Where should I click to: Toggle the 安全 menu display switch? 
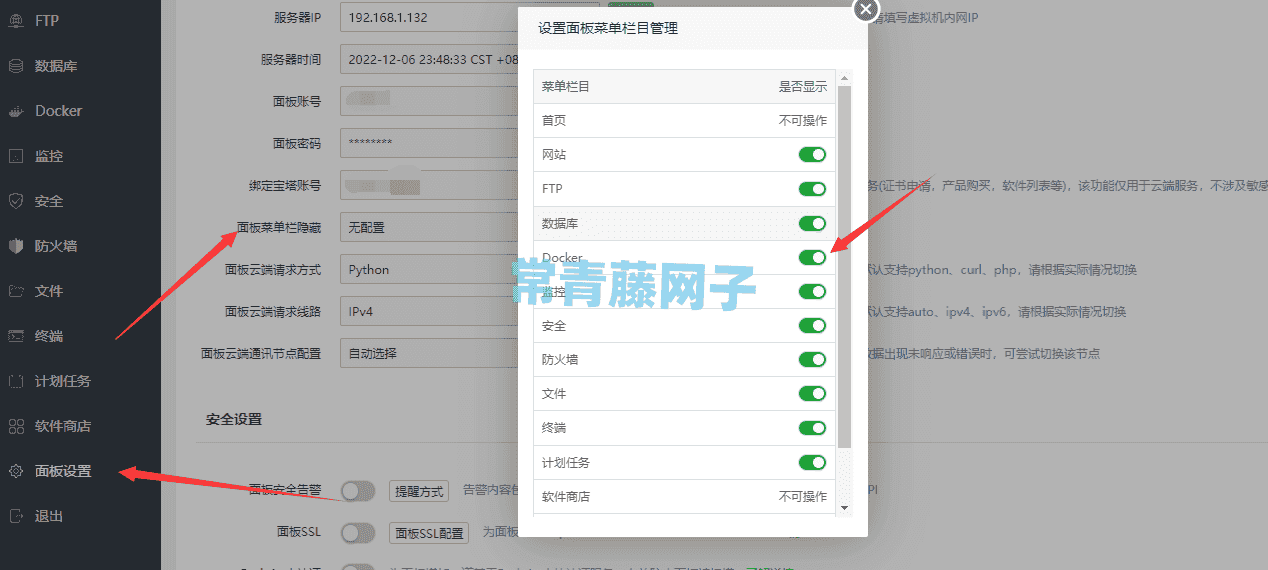point(812,326)
